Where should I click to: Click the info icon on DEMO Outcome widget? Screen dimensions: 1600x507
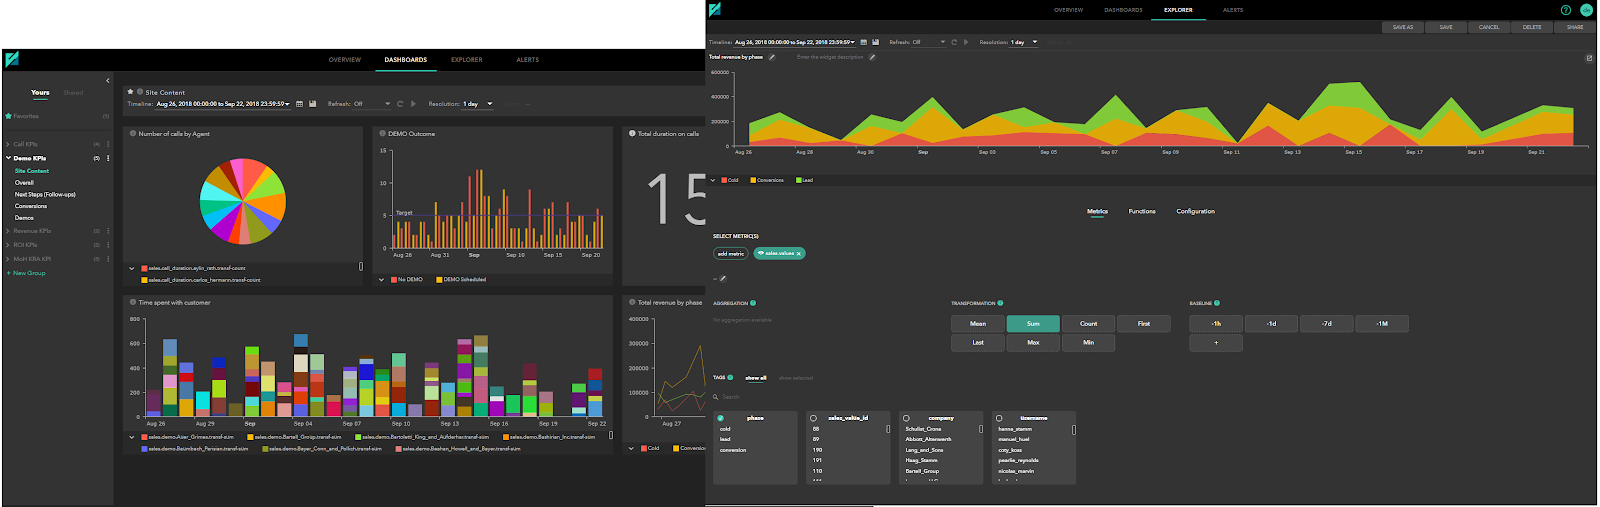tap(382, 133)
